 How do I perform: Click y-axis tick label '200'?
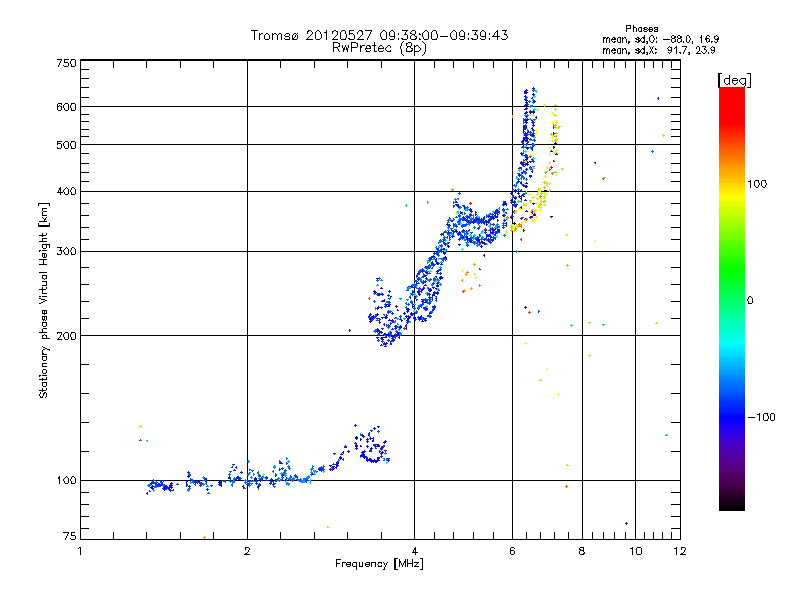67,336
